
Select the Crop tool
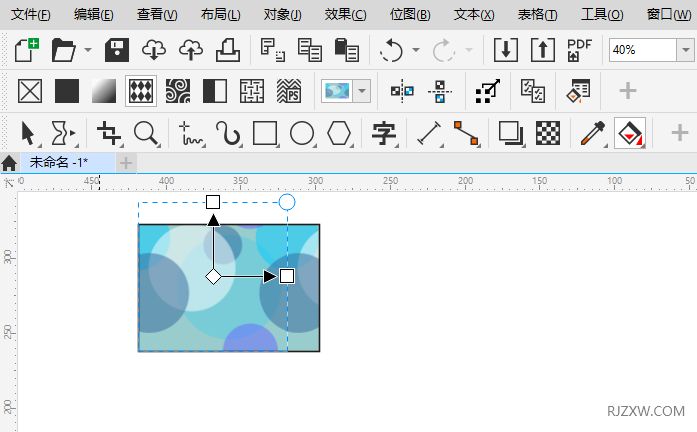click(109, 133)
